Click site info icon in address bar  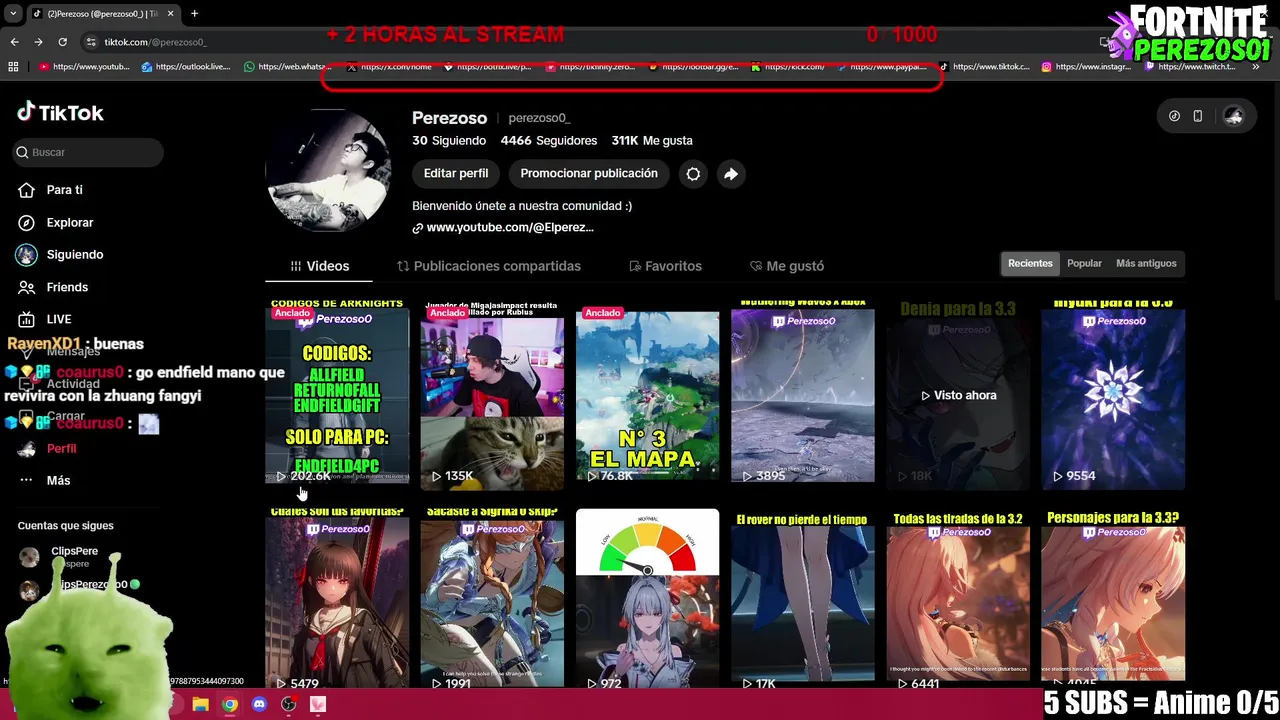pos(91,42)
